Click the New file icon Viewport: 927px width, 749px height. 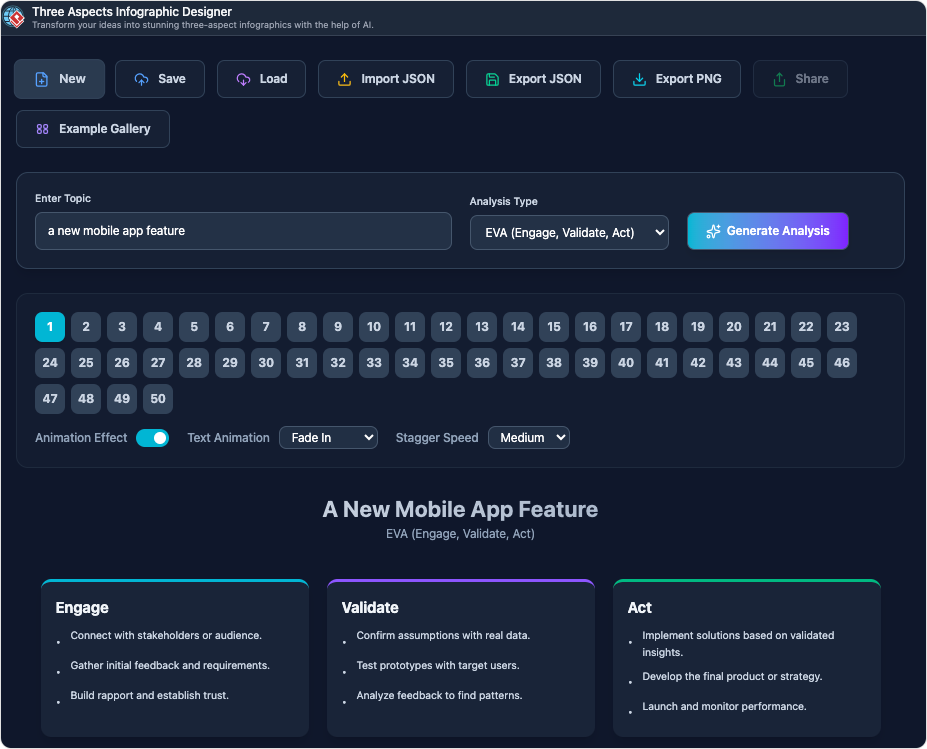click(x=42, y=79)
